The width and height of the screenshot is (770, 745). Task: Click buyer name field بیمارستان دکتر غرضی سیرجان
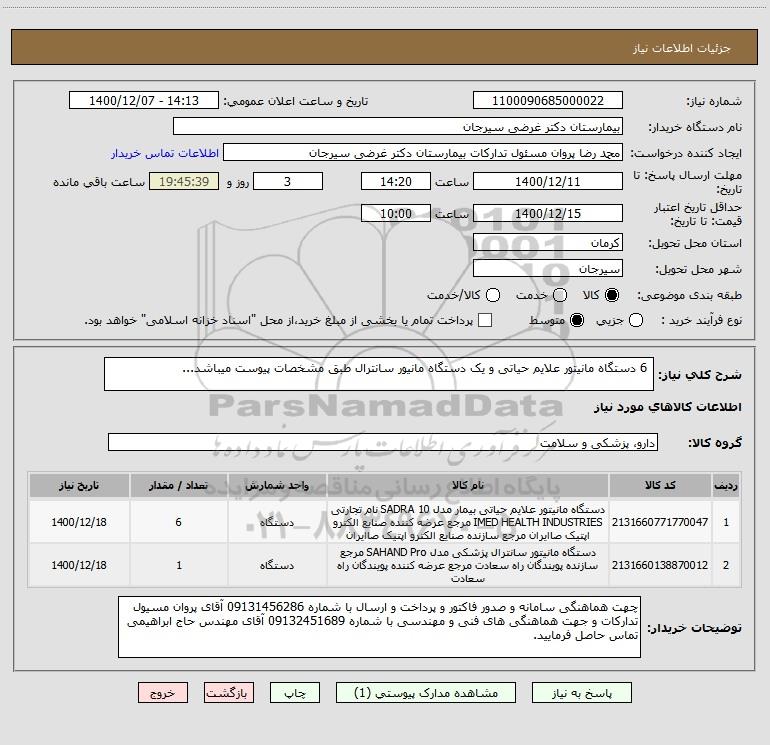(398, 127)
